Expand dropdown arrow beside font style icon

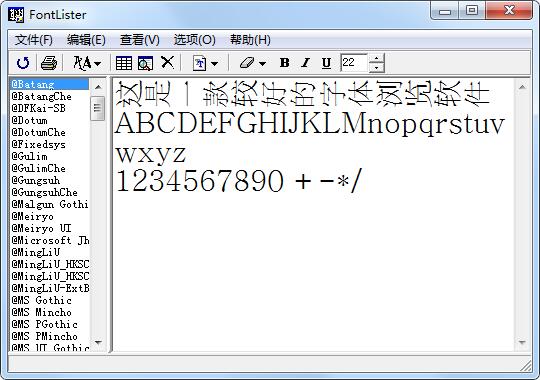point(97,64)
